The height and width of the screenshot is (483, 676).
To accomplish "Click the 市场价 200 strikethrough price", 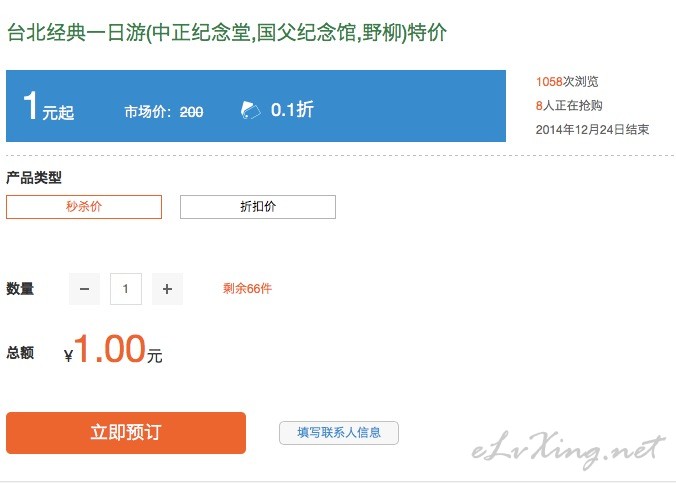I will 164,112.
